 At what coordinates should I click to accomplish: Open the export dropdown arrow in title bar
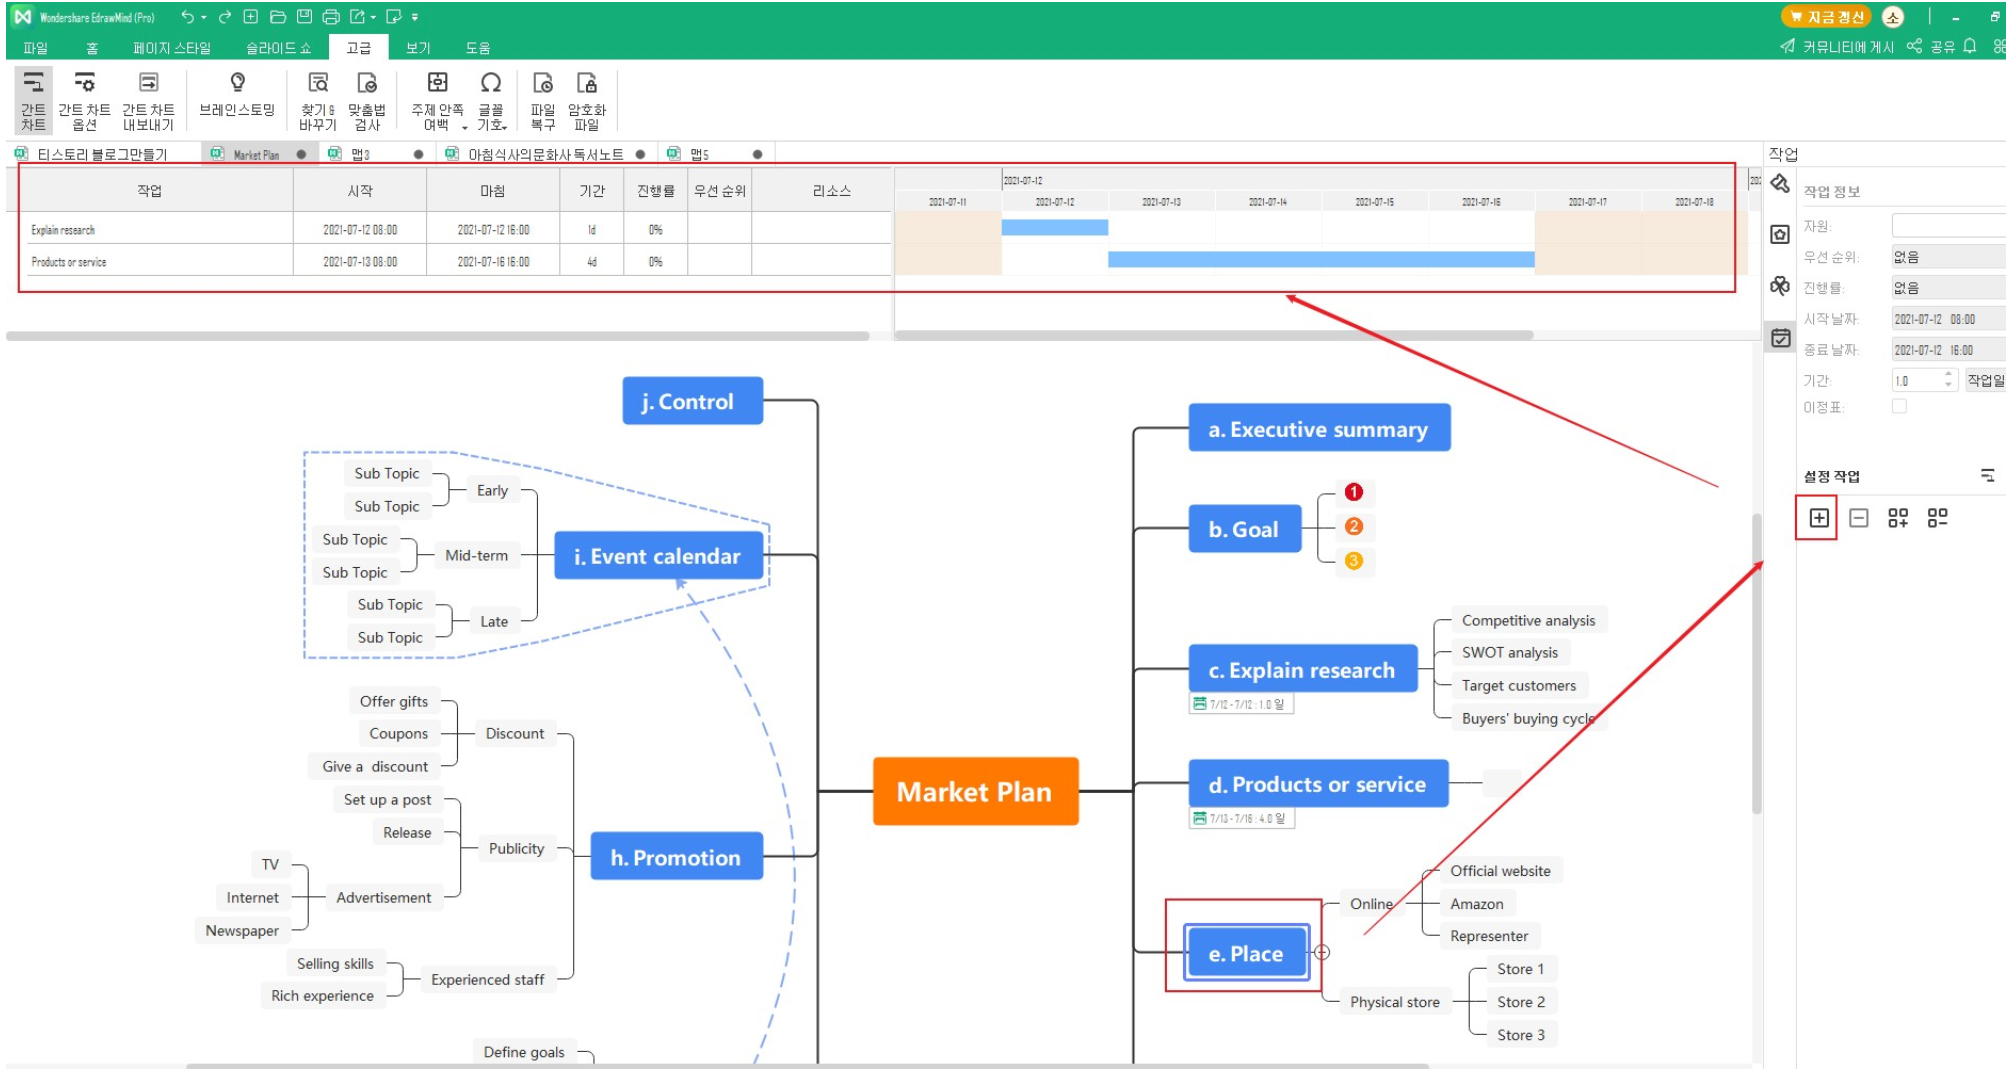[x=373, y=17]
